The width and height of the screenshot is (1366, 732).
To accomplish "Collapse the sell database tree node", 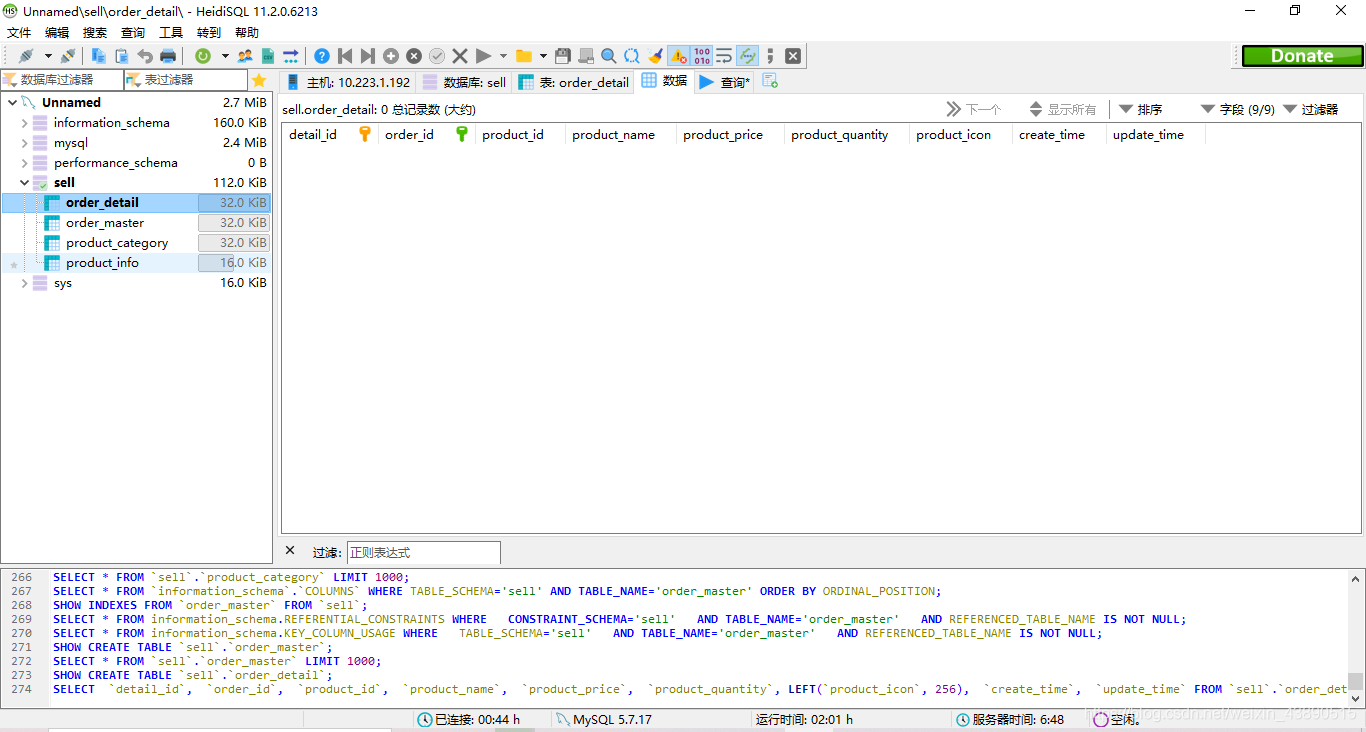I will (x=25, y=183).
